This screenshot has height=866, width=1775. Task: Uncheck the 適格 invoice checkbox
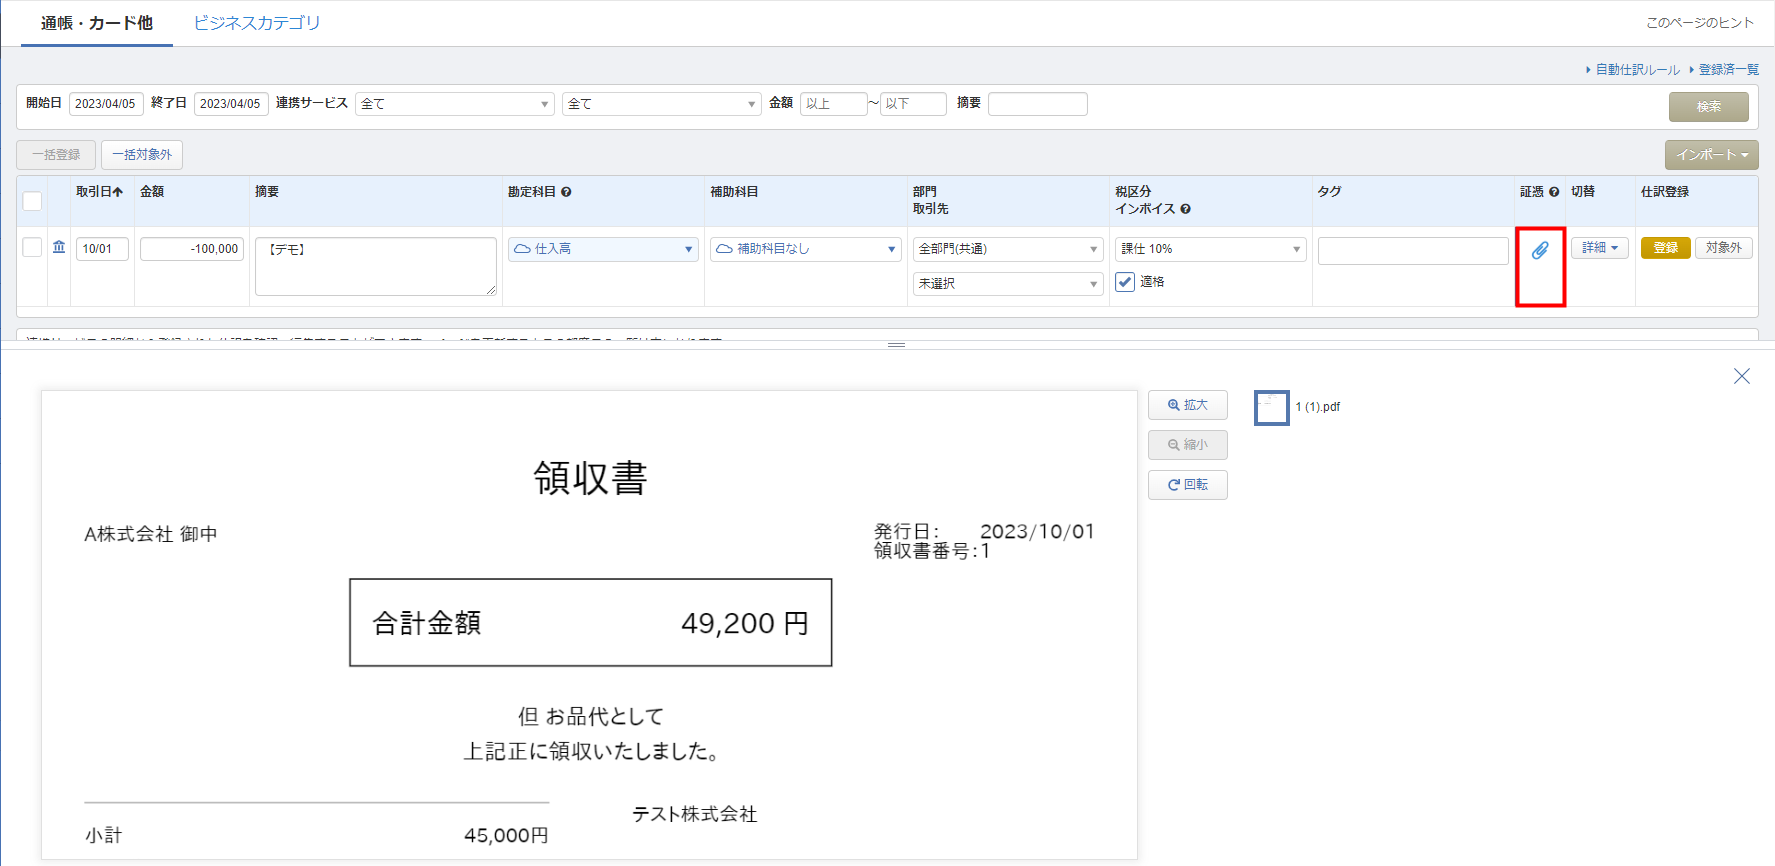tap(1125, 282)
